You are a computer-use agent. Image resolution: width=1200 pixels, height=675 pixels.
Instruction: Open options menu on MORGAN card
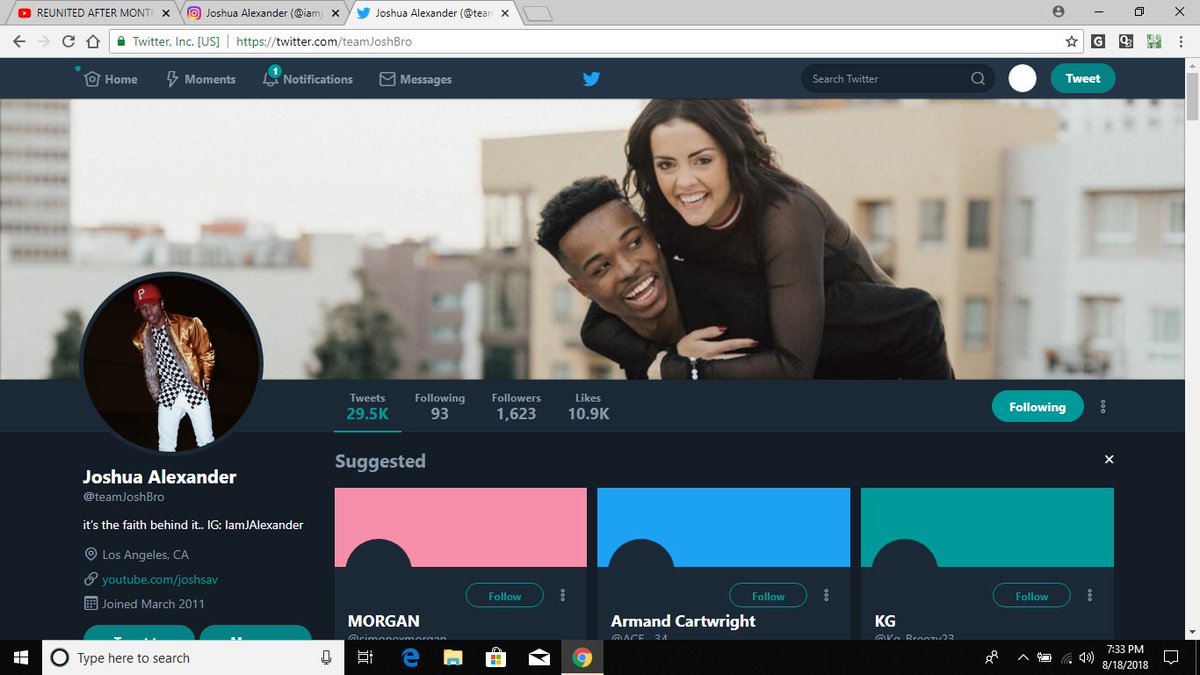click(x=563, y=596)
